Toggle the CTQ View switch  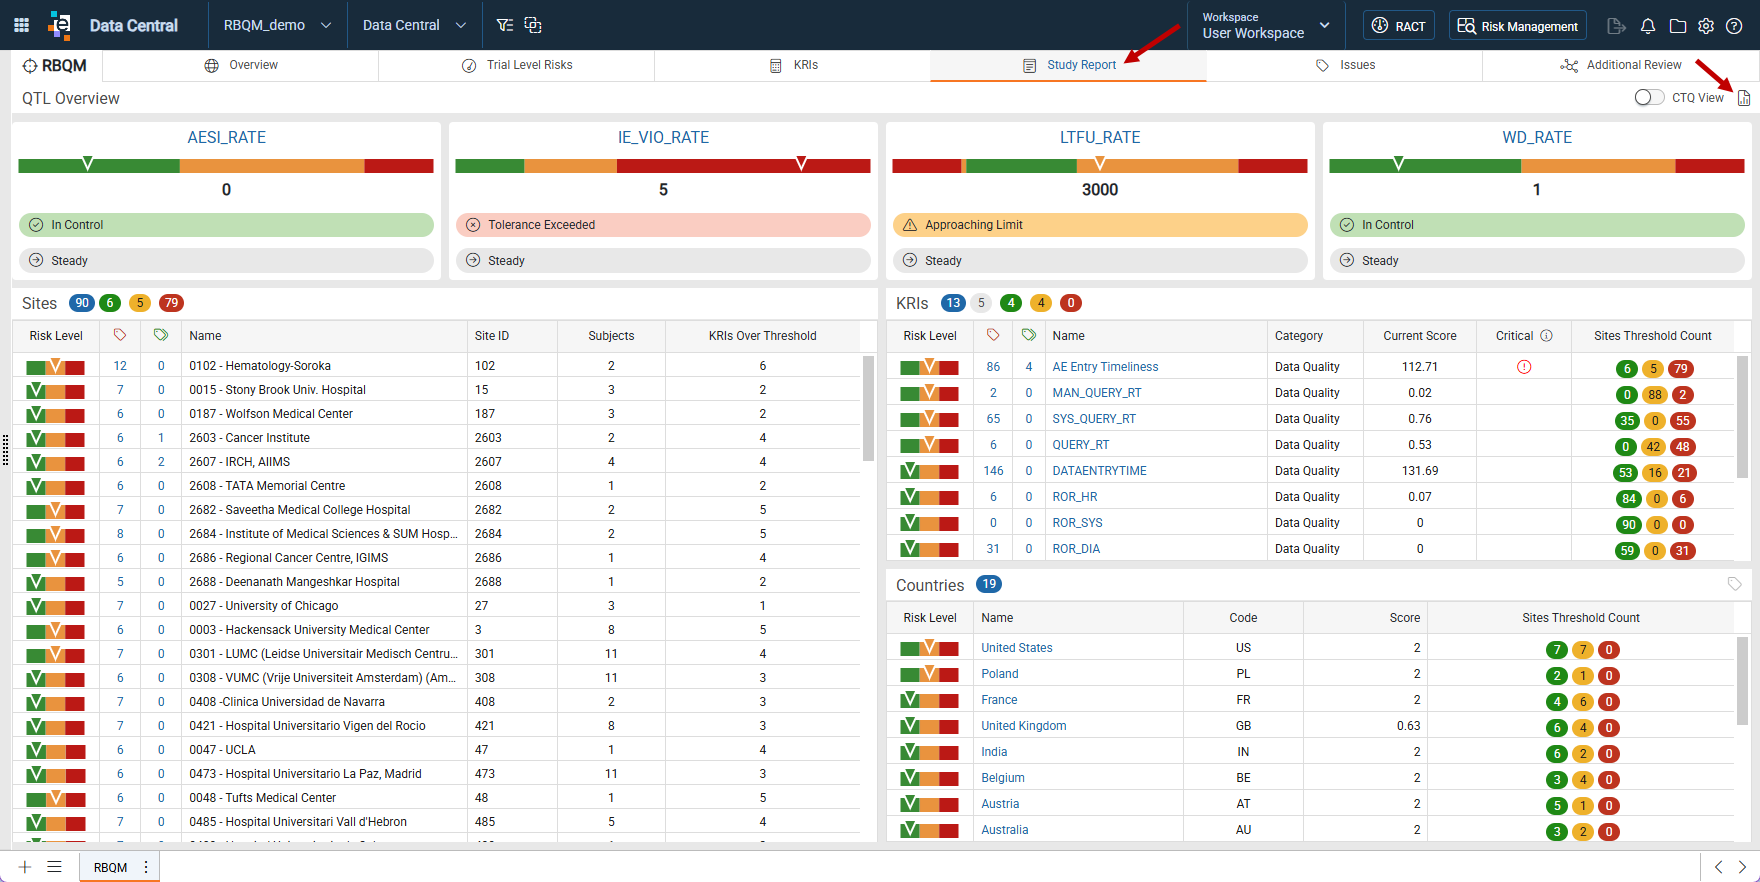tap(1649, 97)
